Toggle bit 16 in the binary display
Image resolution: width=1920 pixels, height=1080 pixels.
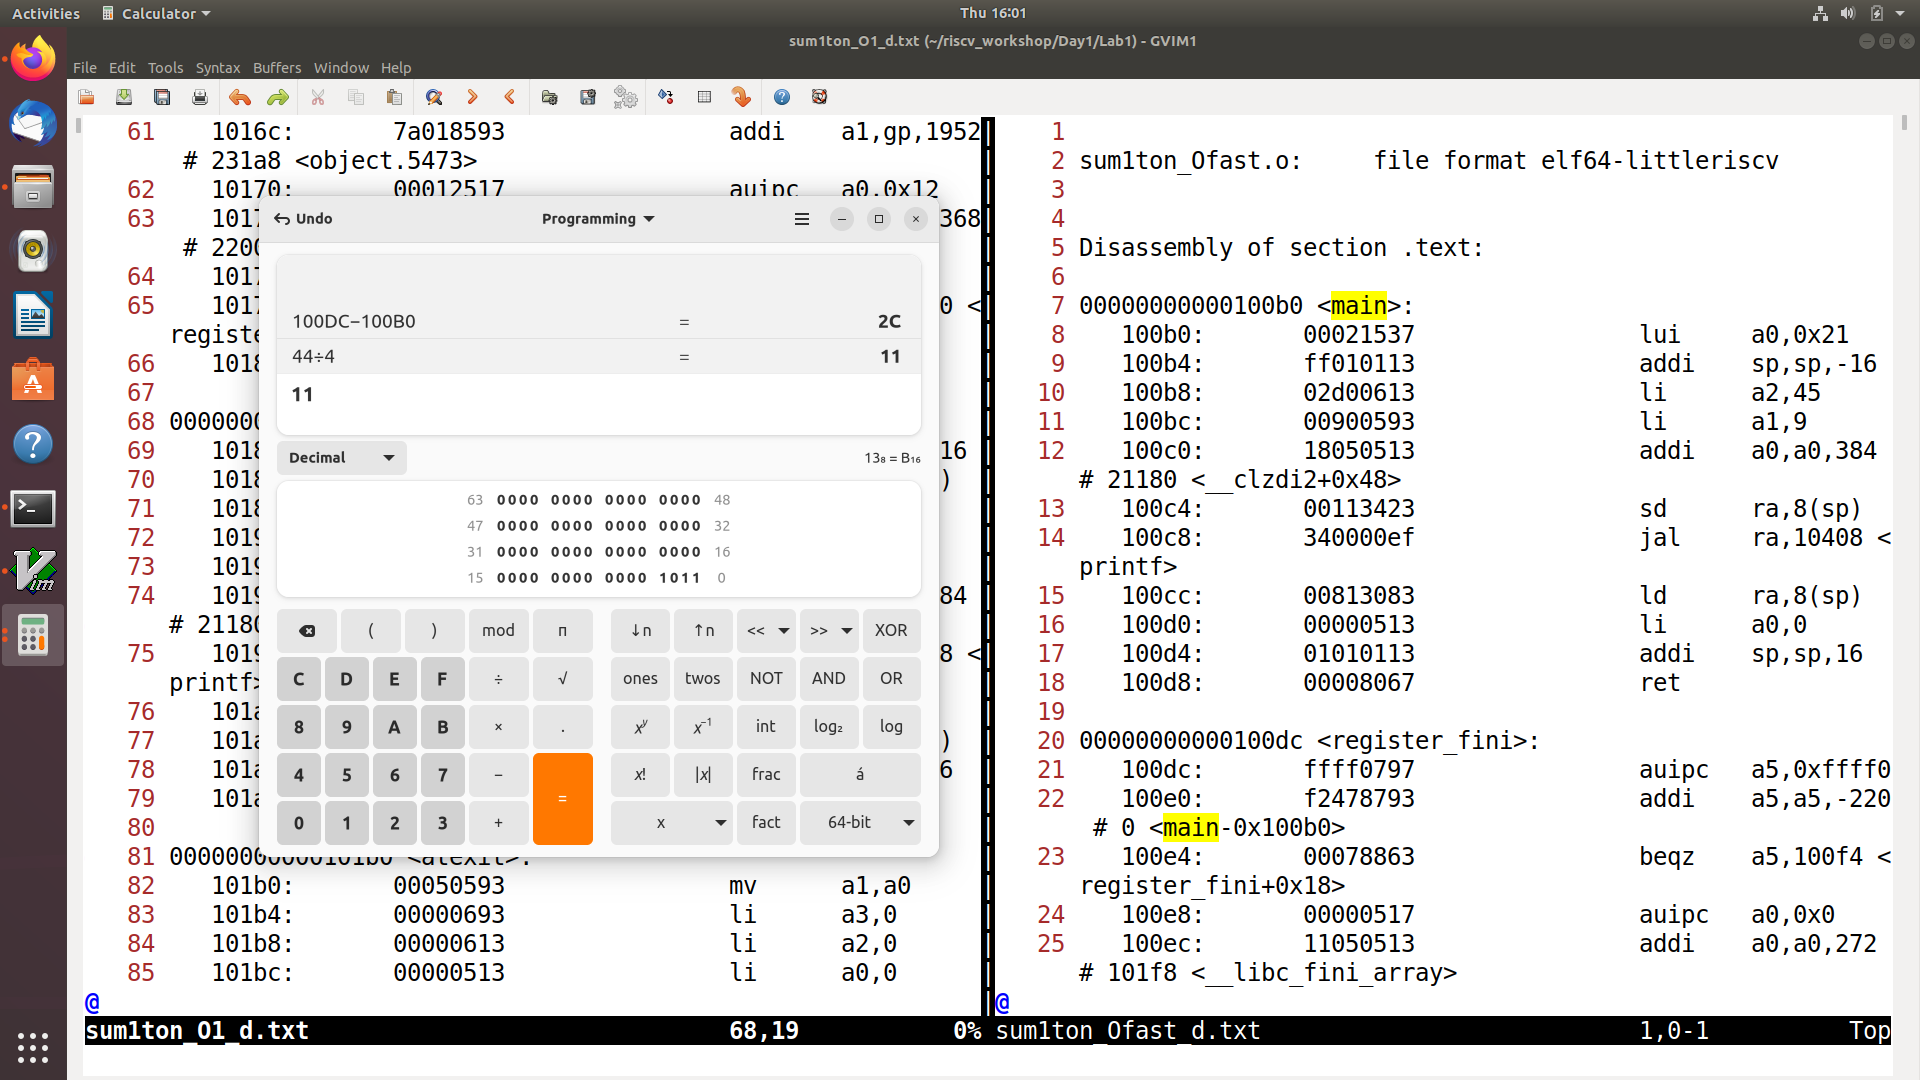(697, 552)
